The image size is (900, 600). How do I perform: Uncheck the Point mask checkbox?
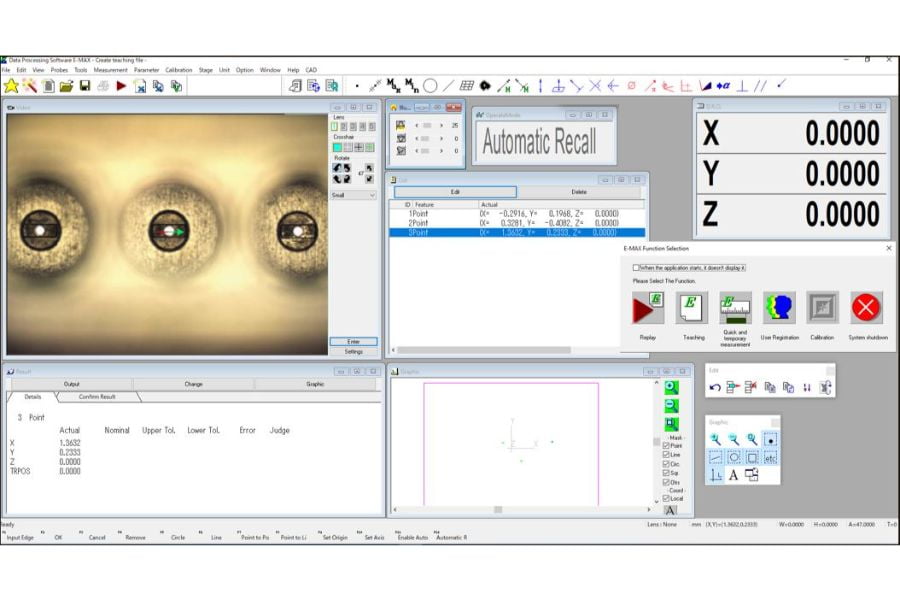click(x=667, y=445)
